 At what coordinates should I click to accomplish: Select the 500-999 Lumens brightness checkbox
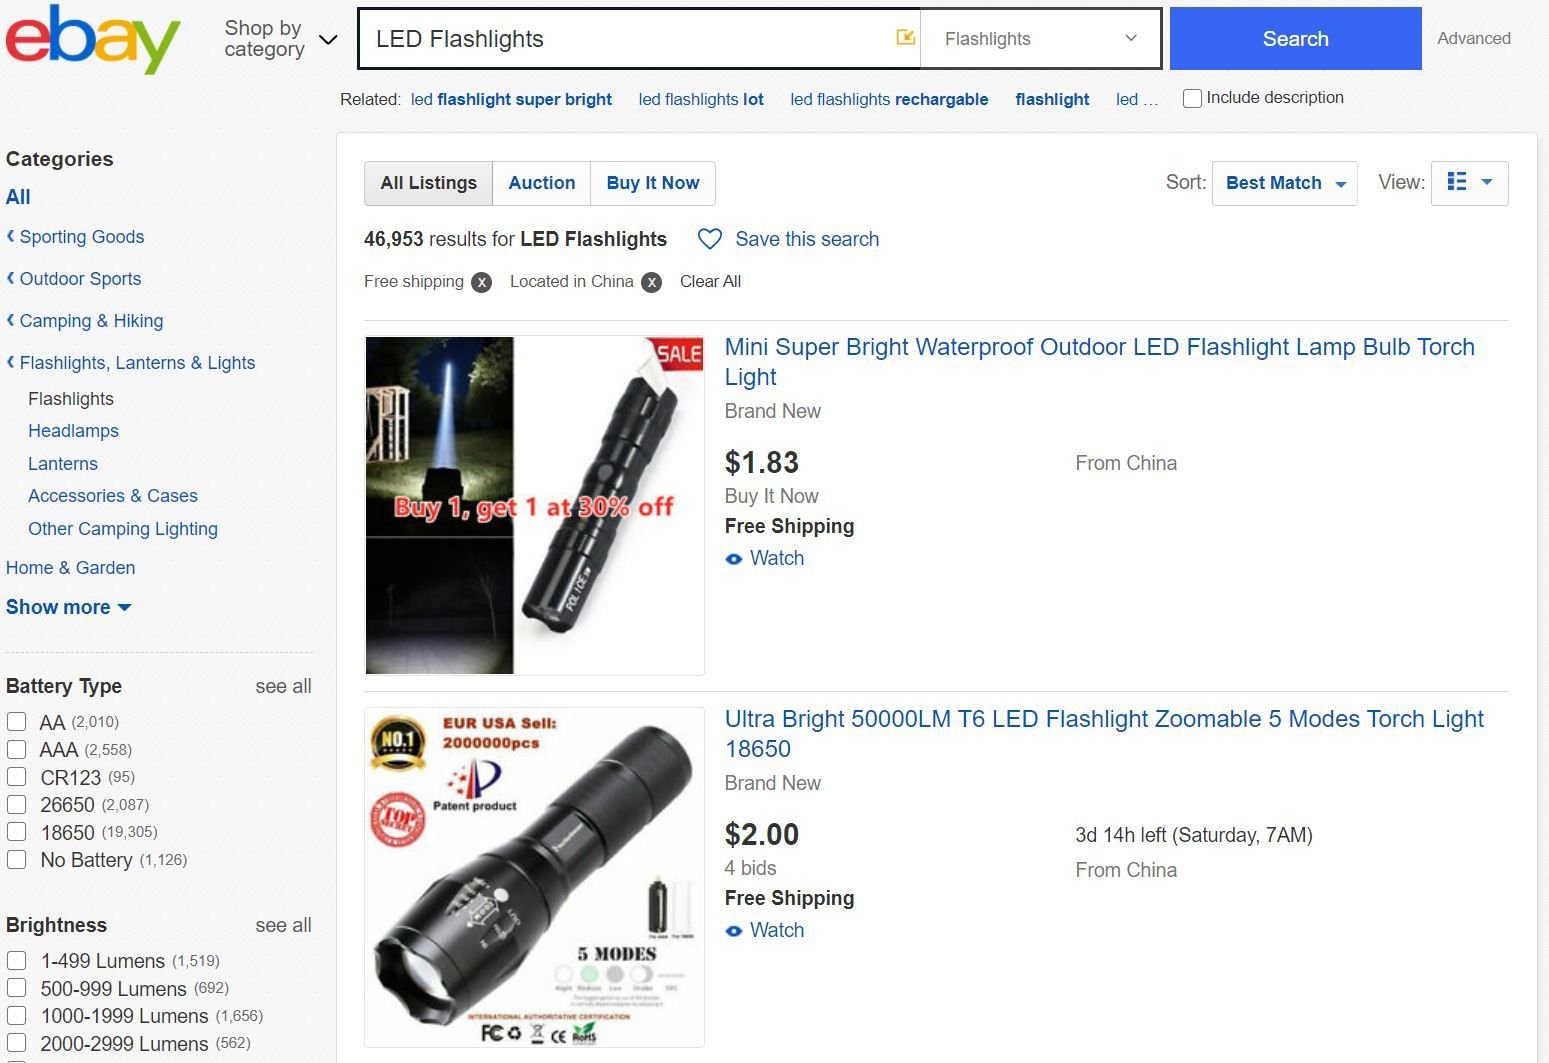(x=17, y=989)
